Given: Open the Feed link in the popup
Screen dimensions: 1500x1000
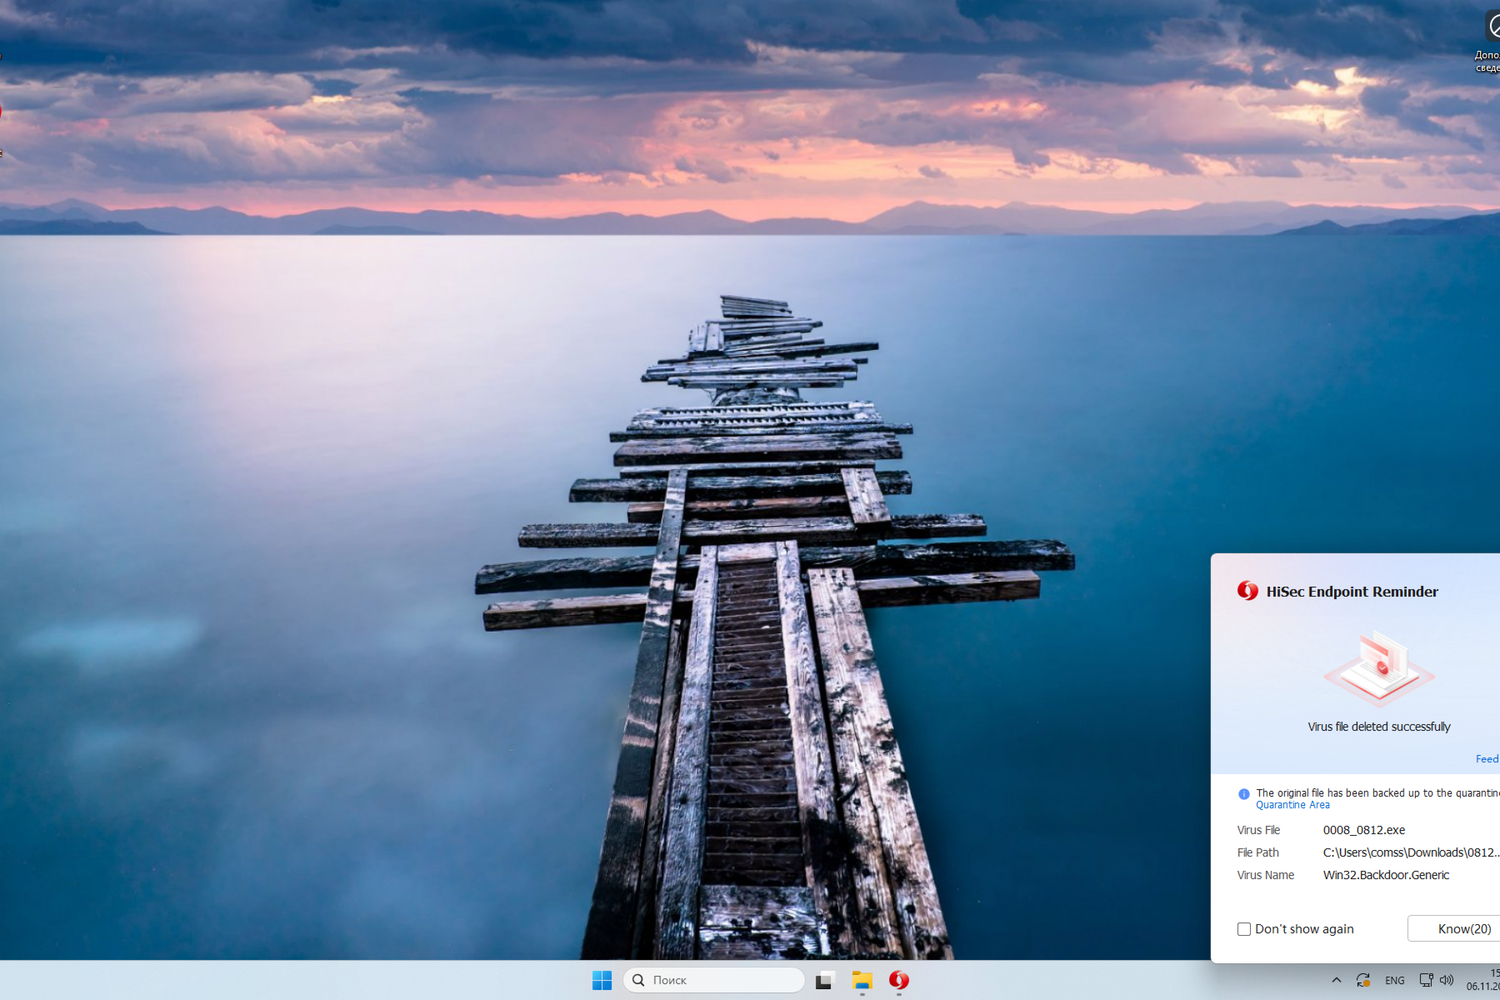Looking at the screenshot, I should [1487, 759].
